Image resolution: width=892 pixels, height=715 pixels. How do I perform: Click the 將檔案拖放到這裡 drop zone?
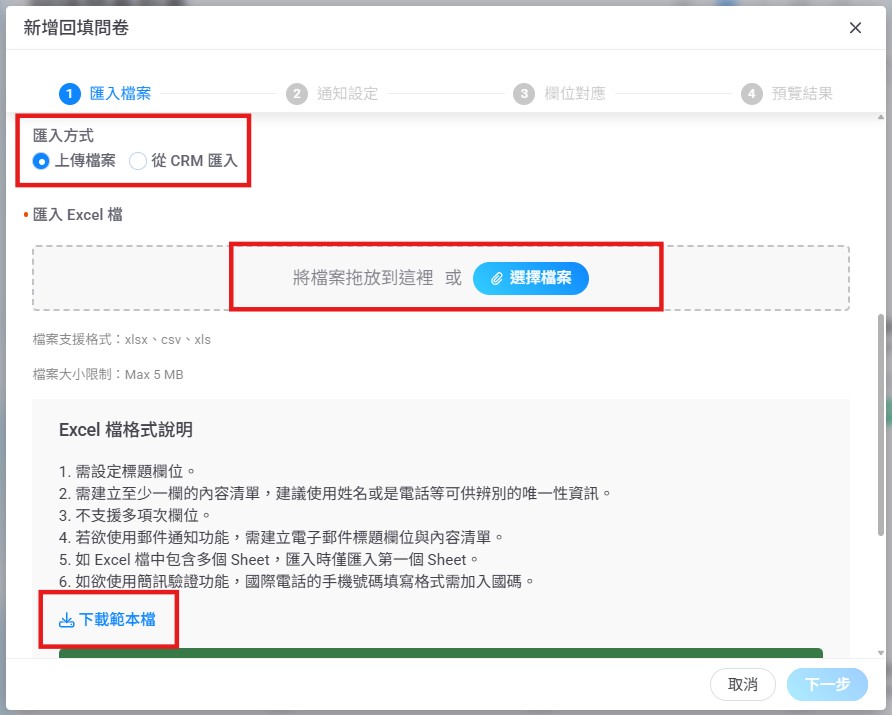362,278
